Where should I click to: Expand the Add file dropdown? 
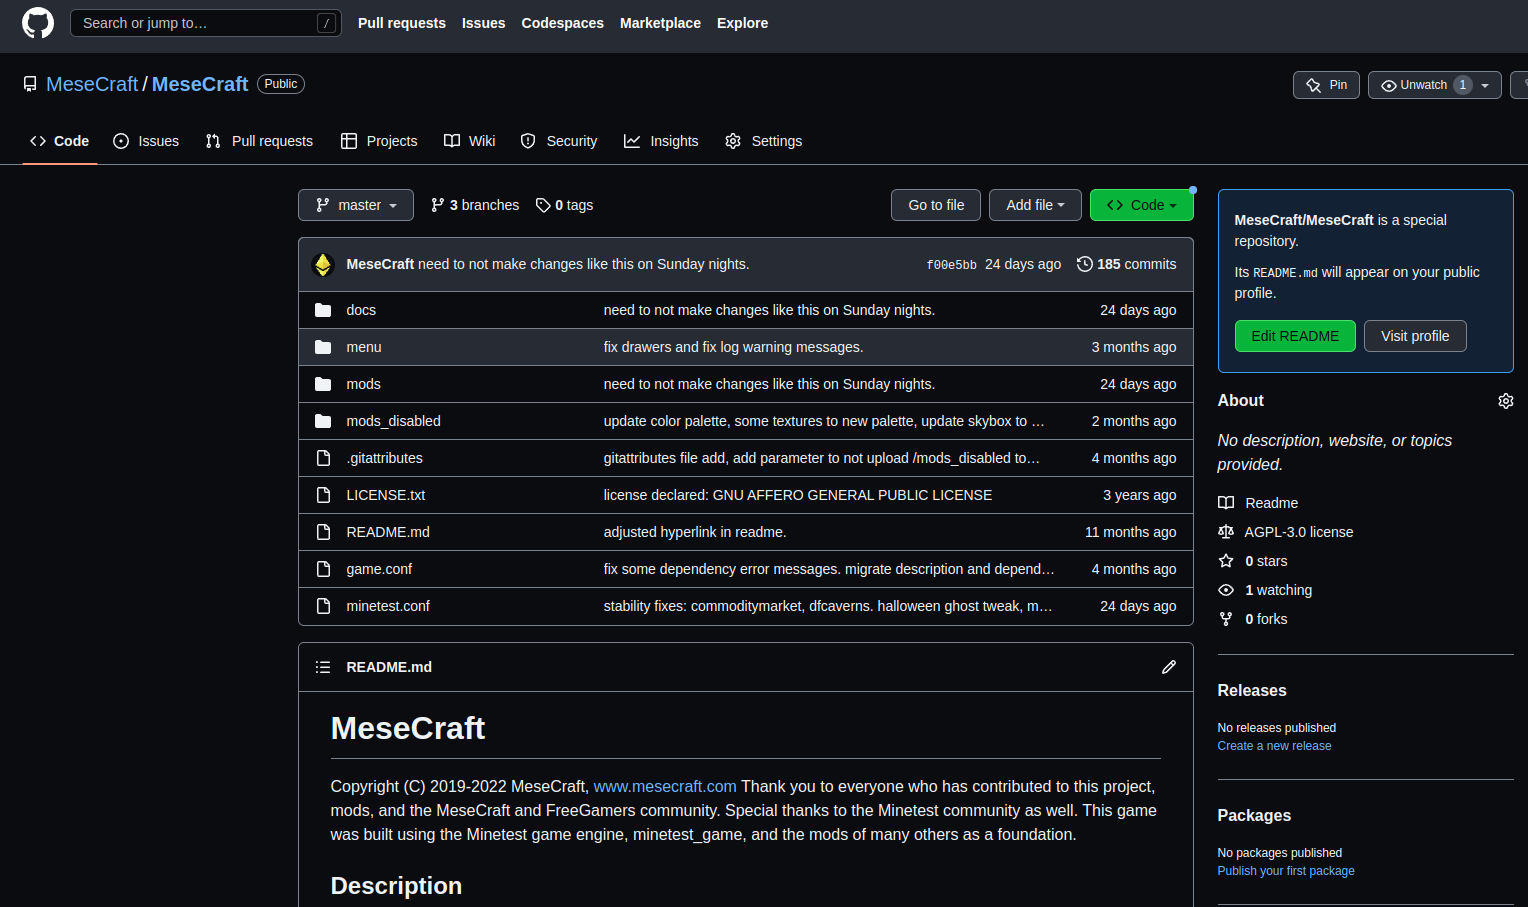[1035, 205]
